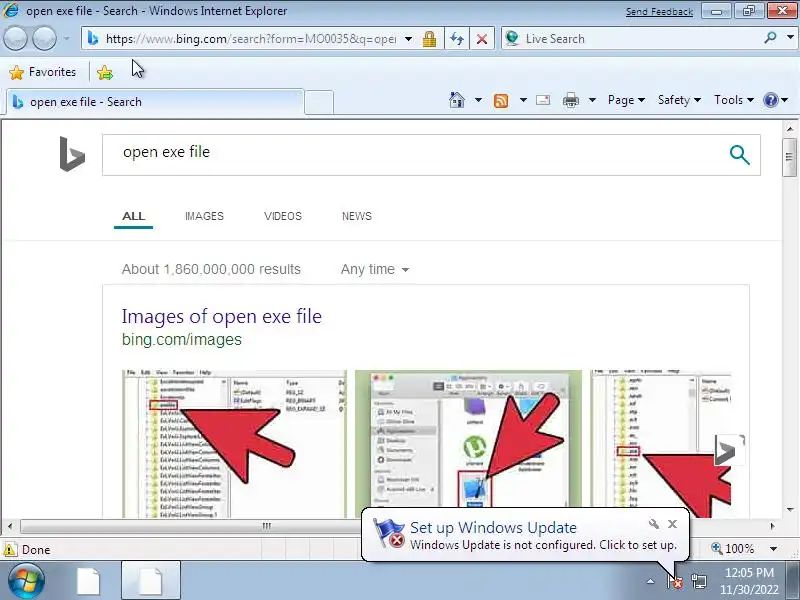Select the 'open exe file - Search' tab

tap(155, 102)
